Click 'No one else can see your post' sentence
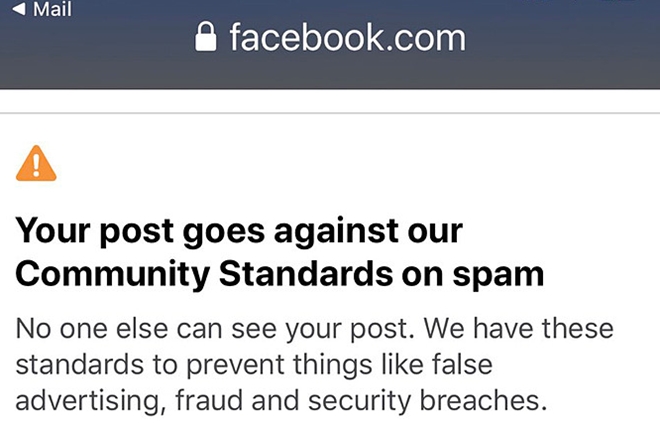The image size is (660, 440). click(215, 329)
